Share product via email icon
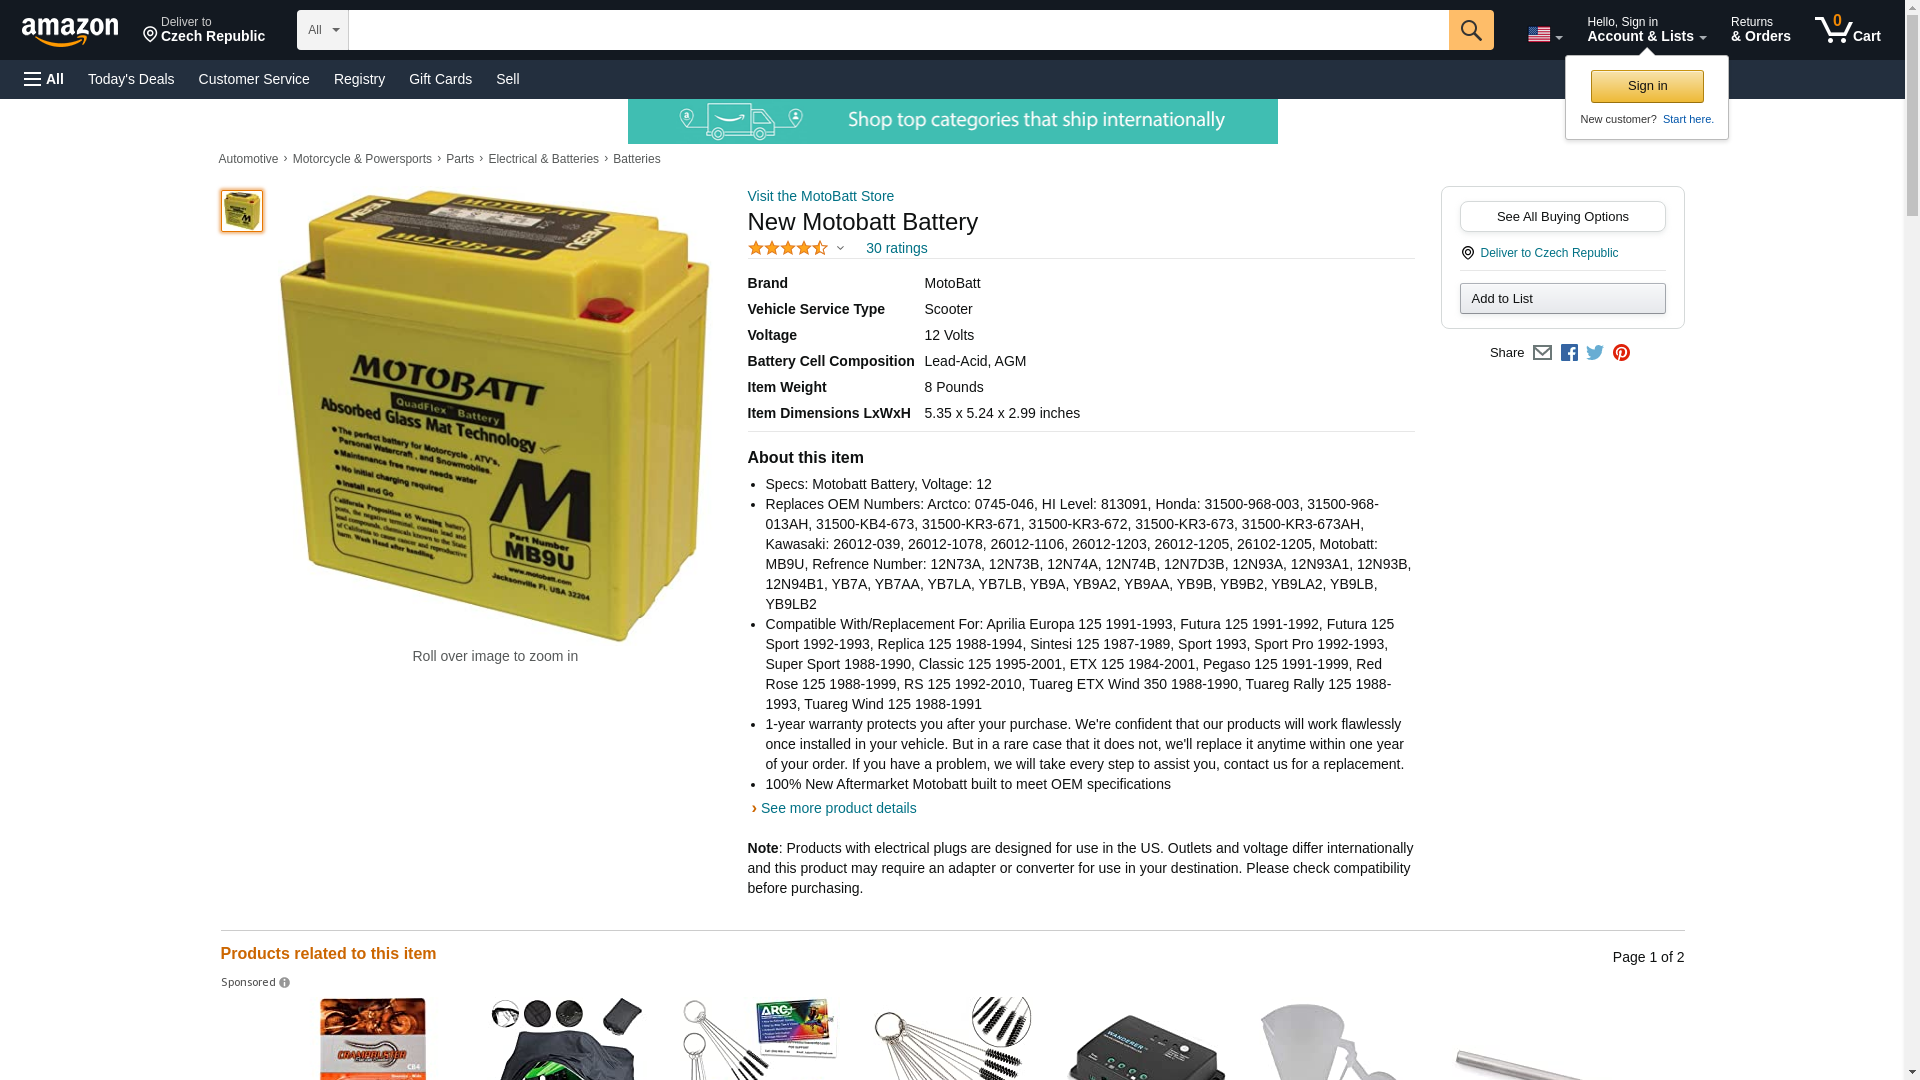The height and width of the screenshot is (1080, 1920). pyautogui.click(x=1542, y=352)
